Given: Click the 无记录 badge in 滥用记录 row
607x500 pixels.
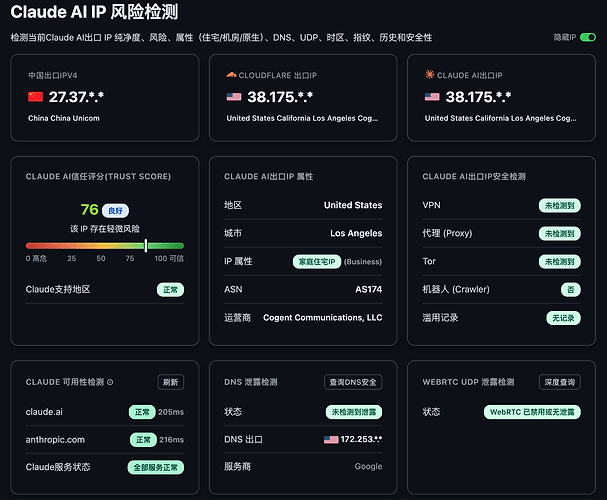Looking at the screenshot, I should pyautogui.click(x=563, y=318).
